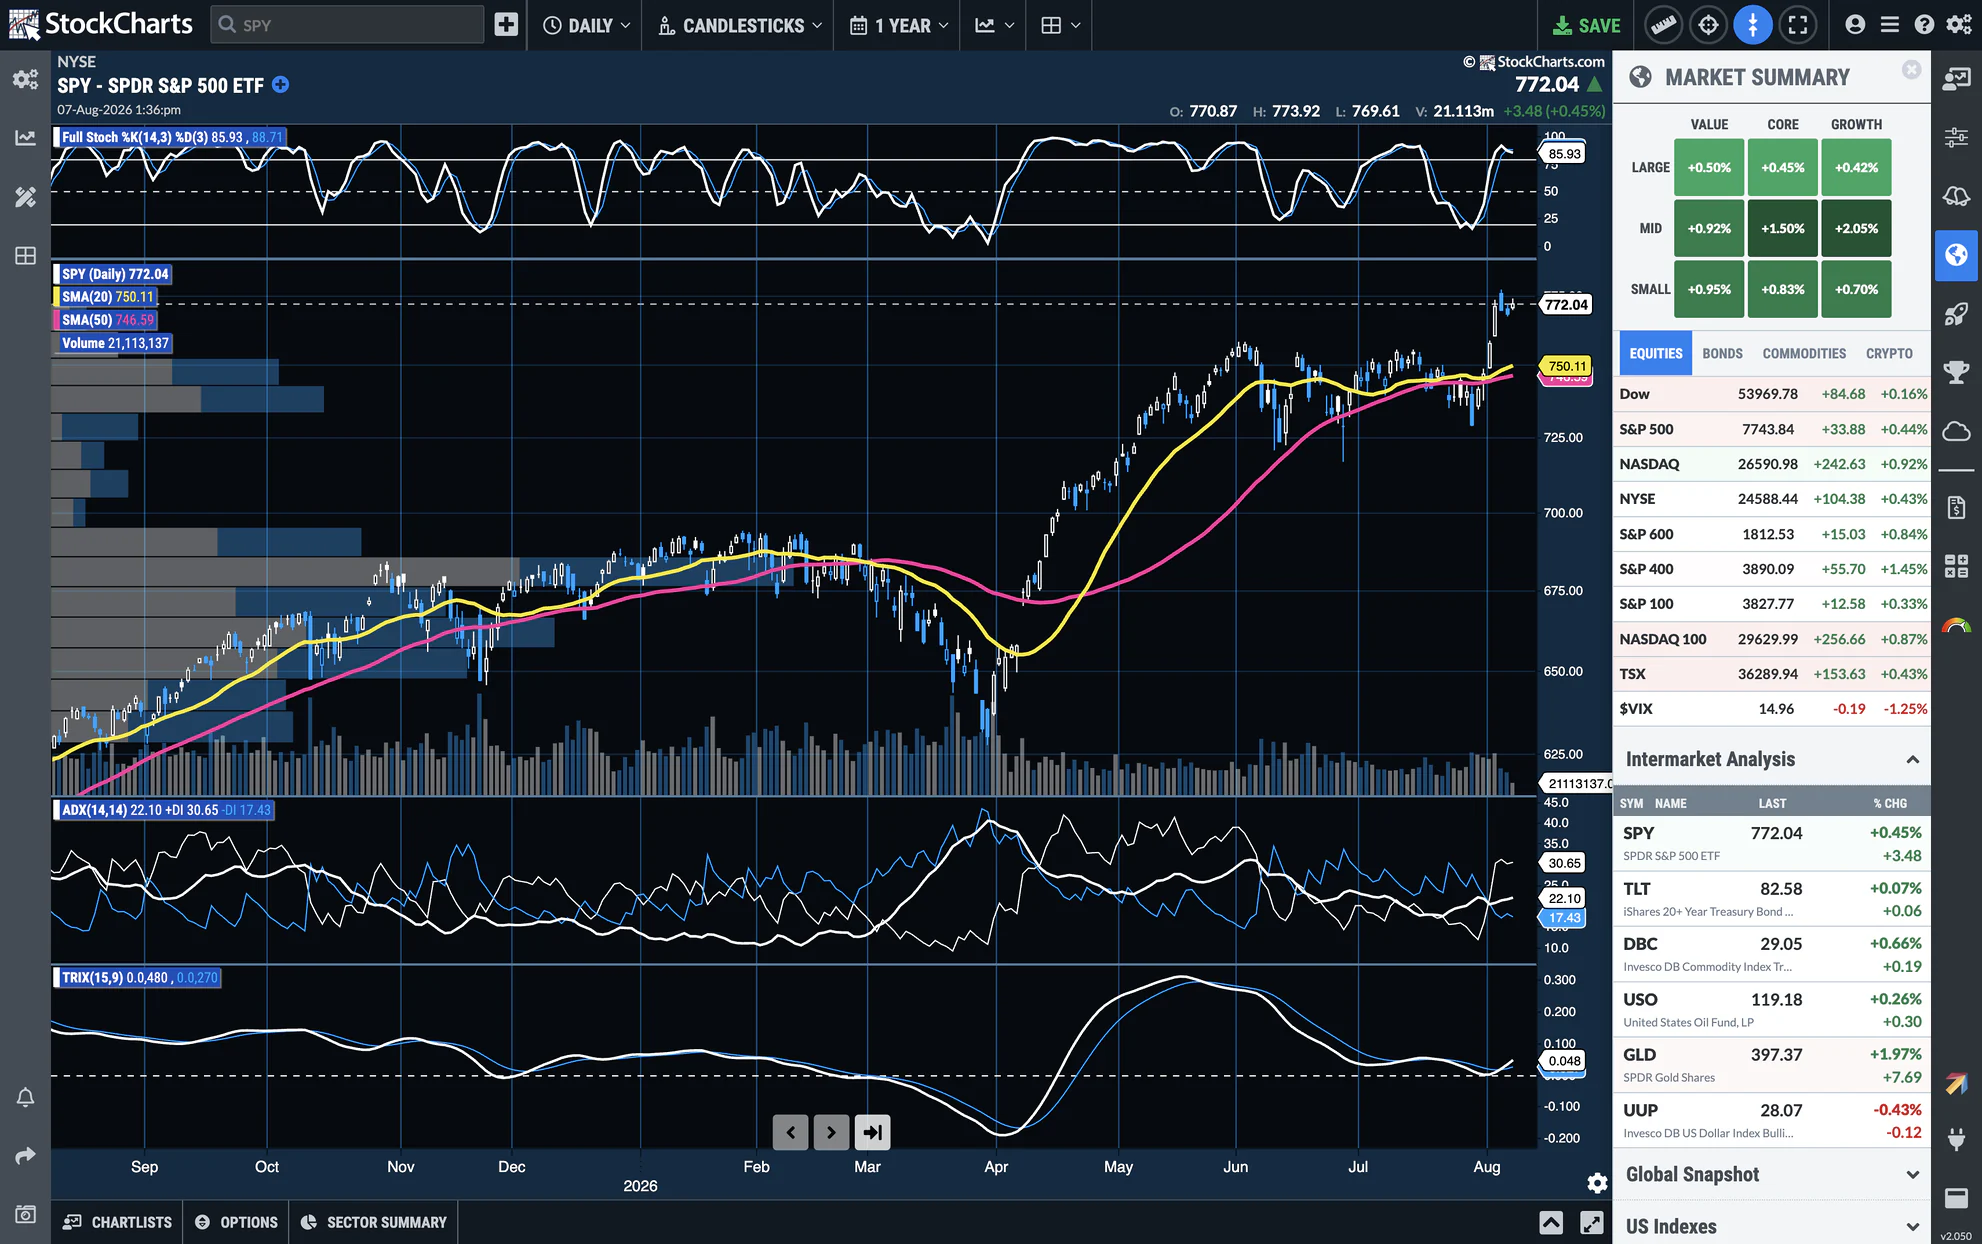The image size is (1982, 1244).
Task: Click the StockCharts logo
Action: tap(100, 24)
